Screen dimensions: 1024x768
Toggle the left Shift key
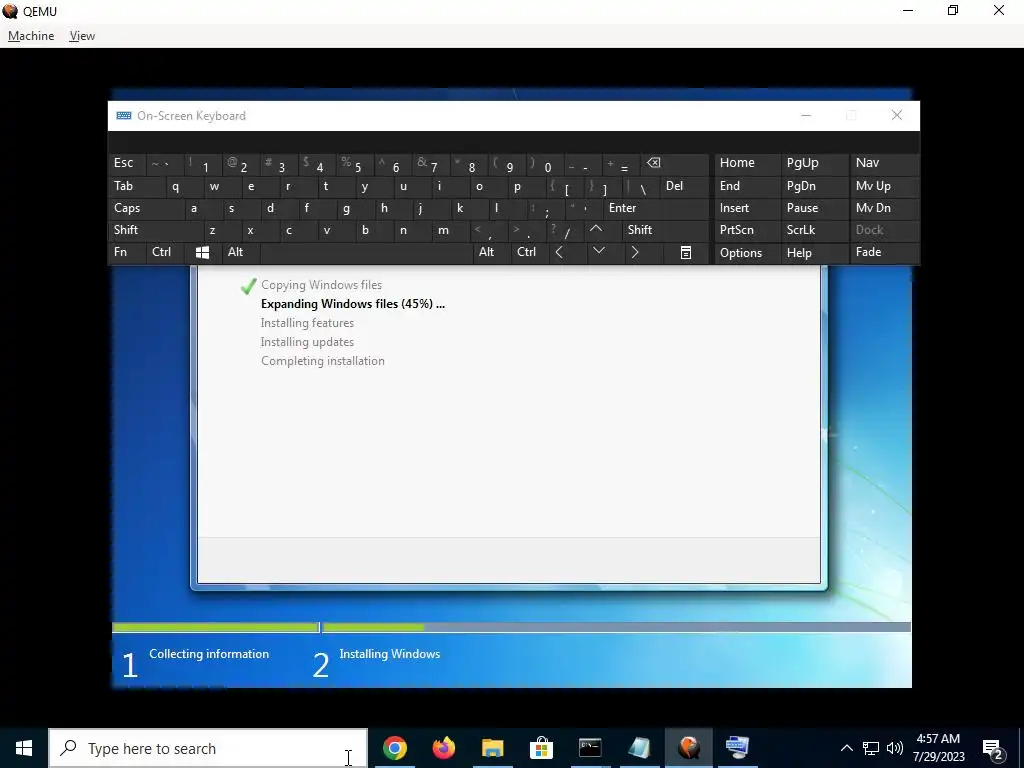click(x=155, y=230)
